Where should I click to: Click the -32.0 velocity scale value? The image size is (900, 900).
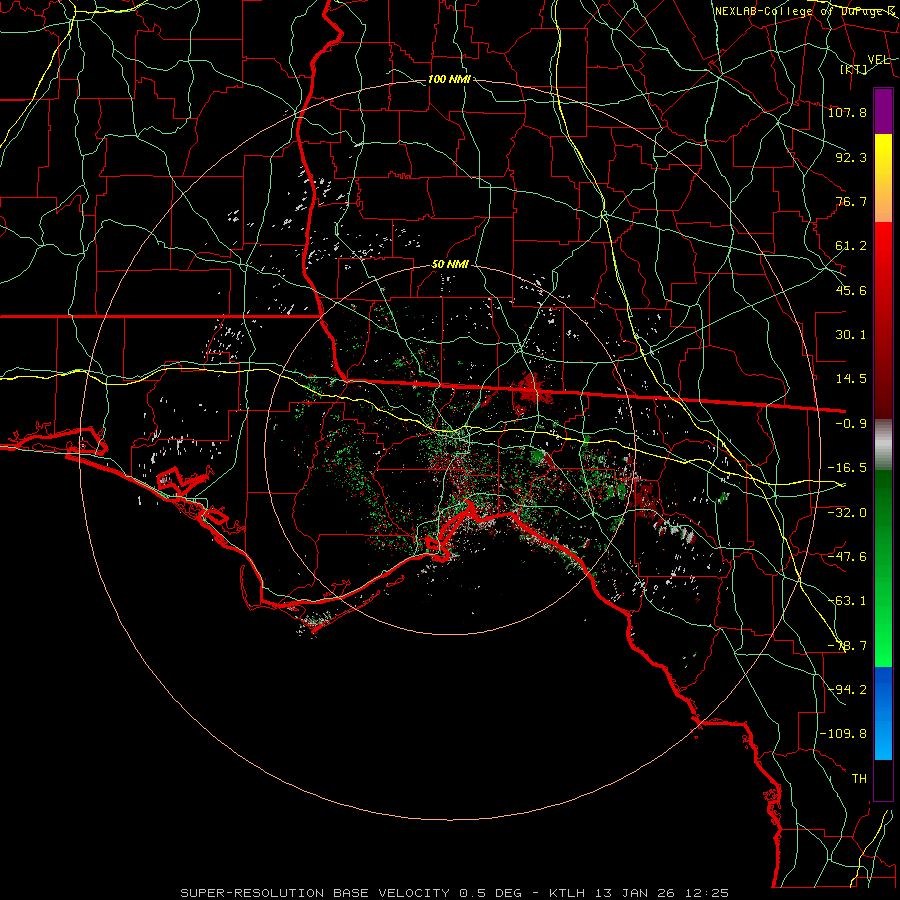coord(847,512)
